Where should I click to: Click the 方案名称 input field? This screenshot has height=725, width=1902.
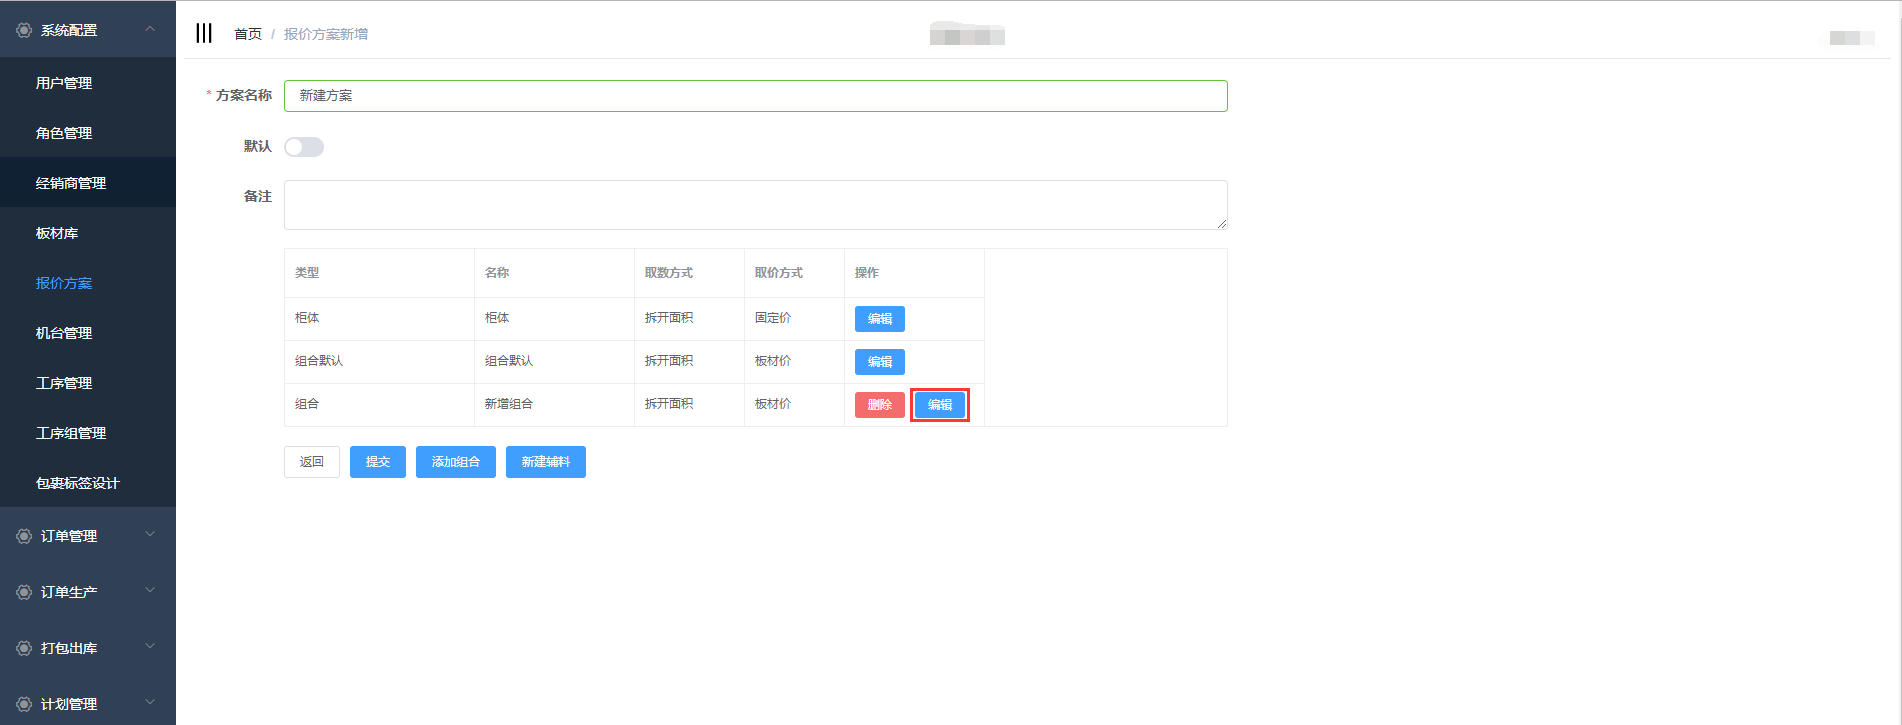755,96
